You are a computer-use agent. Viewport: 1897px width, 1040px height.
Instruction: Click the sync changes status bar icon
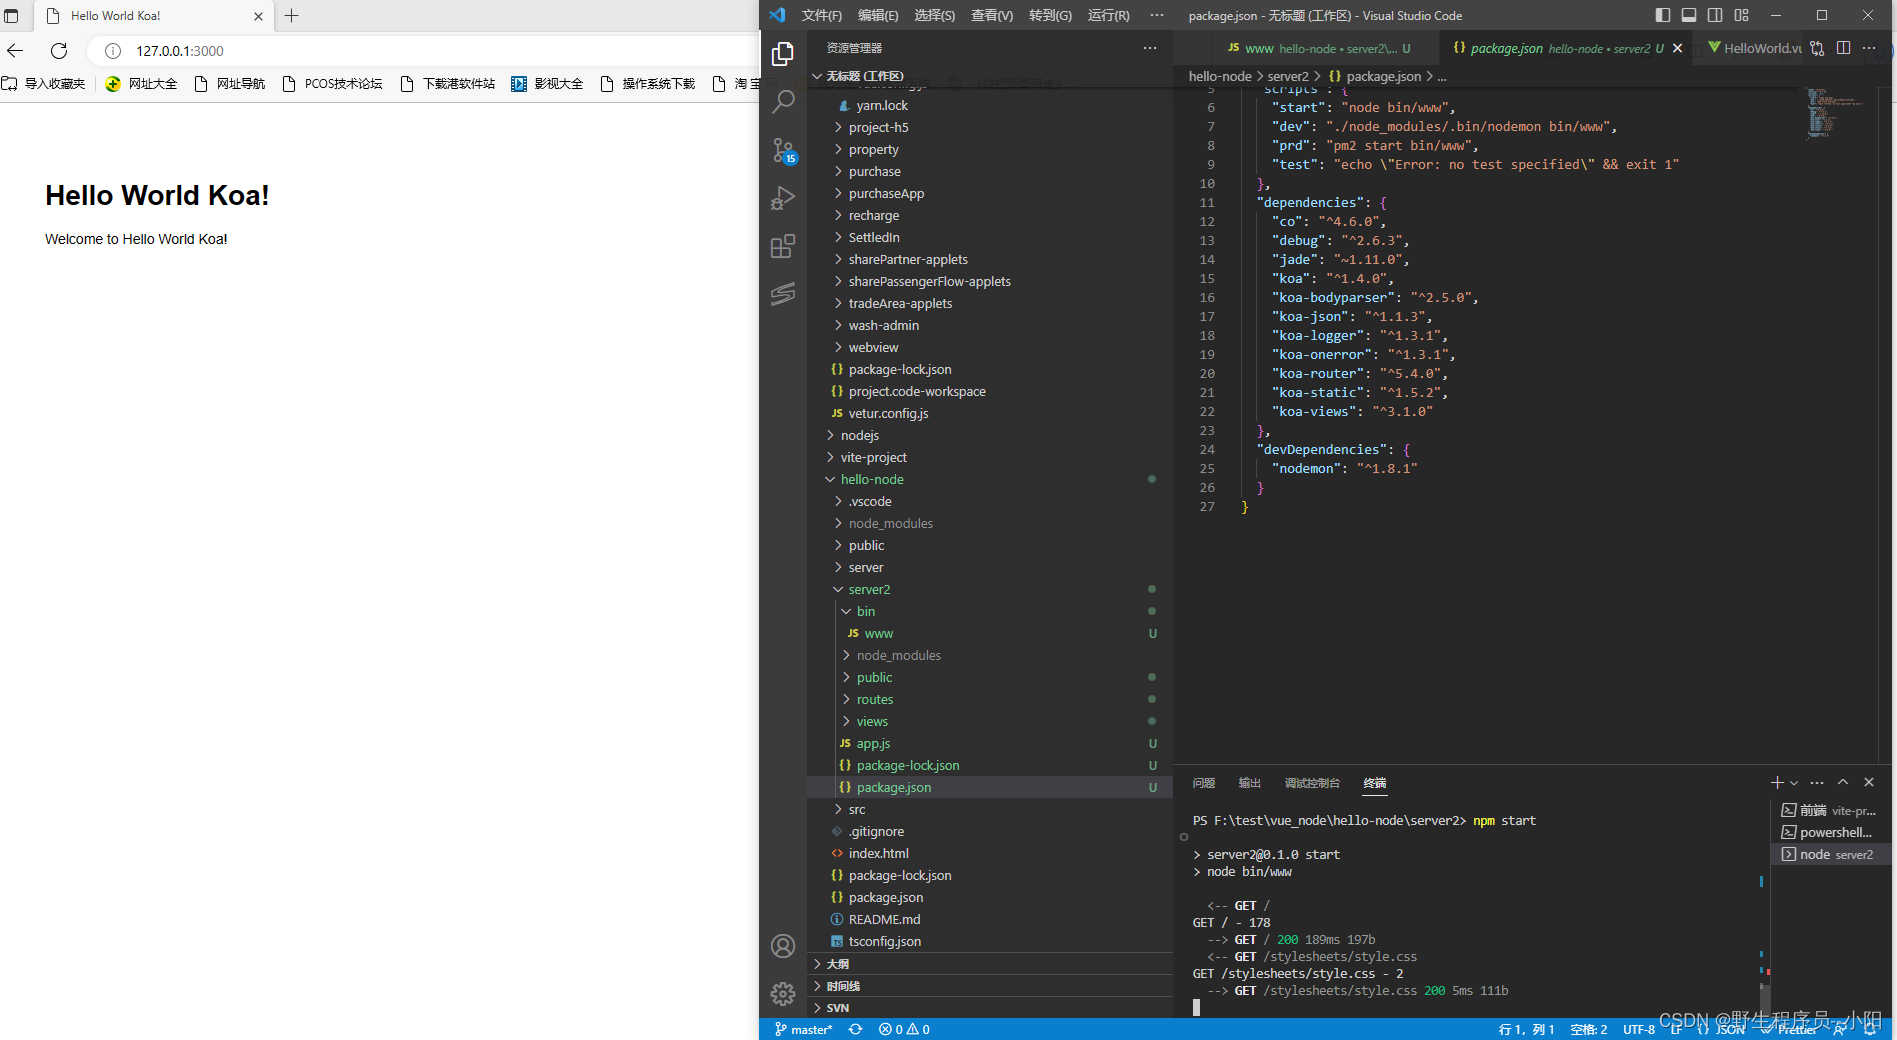tap(855, 1029)
